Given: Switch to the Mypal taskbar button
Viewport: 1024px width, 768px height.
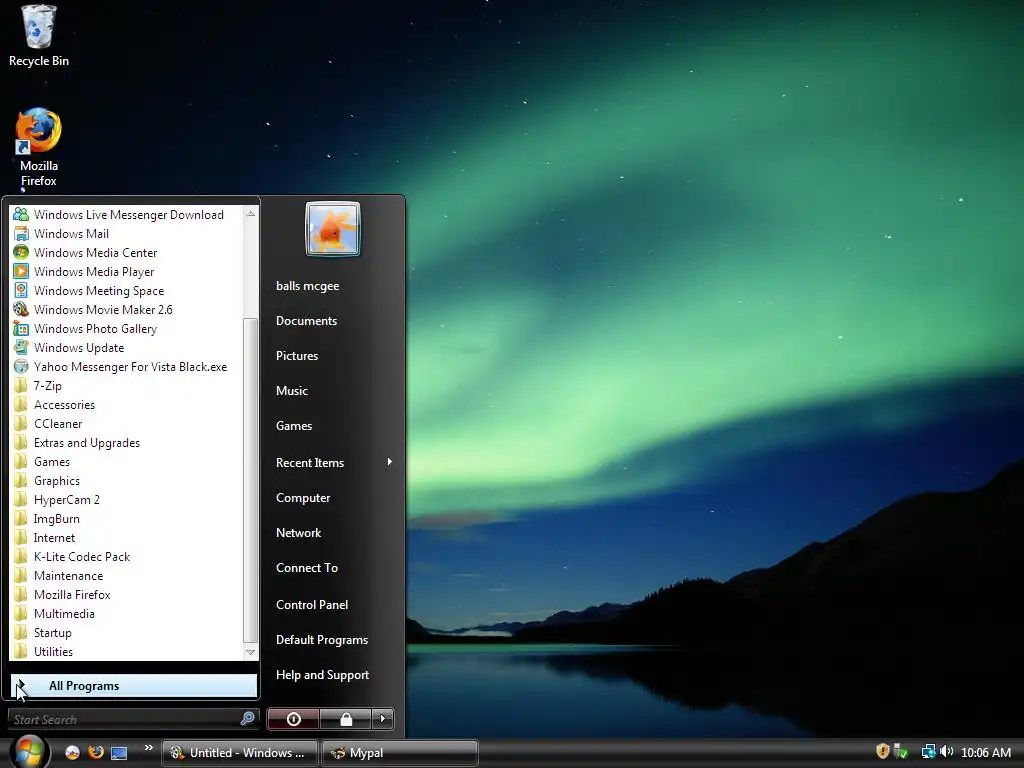Looking at the screenshot, I should pyautogui.click(x=400, y=752).
